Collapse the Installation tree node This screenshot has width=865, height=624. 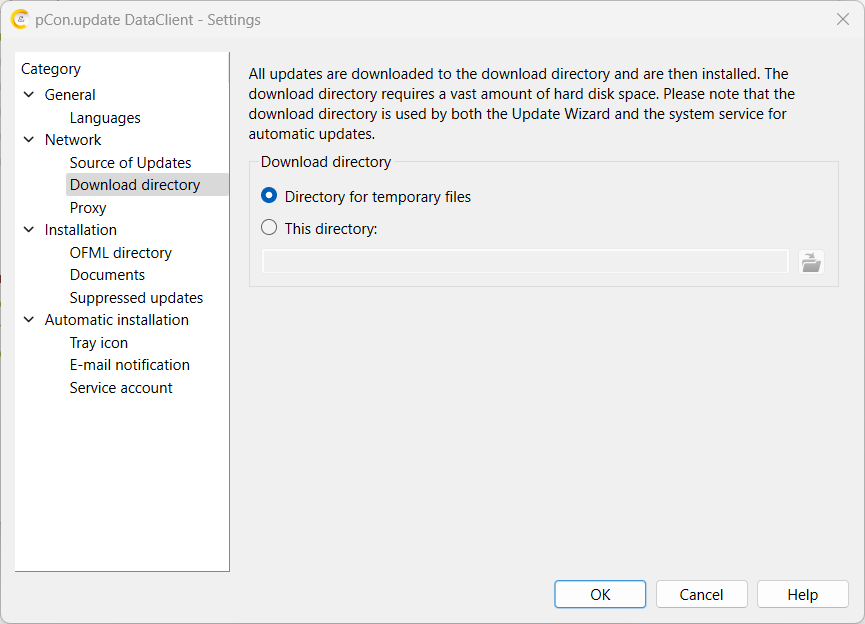29,230
